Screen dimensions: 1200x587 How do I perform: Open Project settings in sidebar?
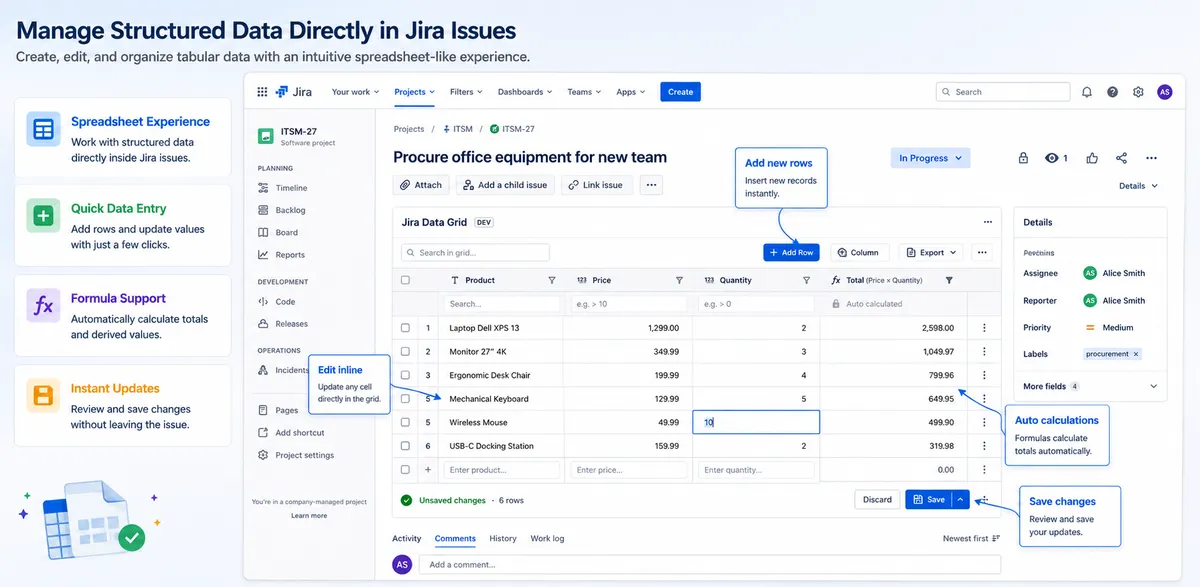(x=304, y=455)
